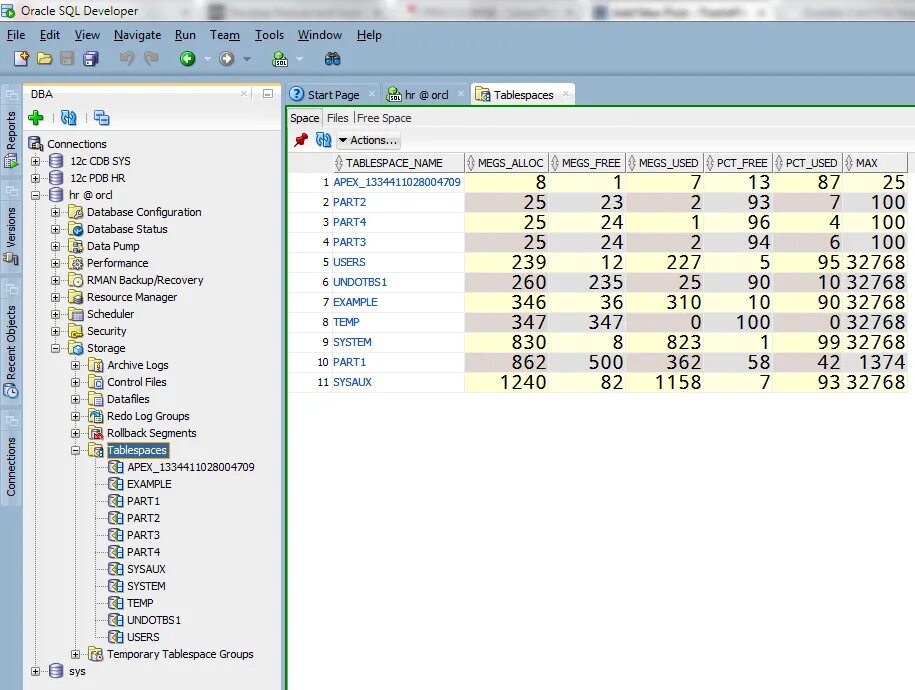The width and height of the screenshot is (915, 690).
Task: Open the Actions dropdown
Action: [368, 140]
